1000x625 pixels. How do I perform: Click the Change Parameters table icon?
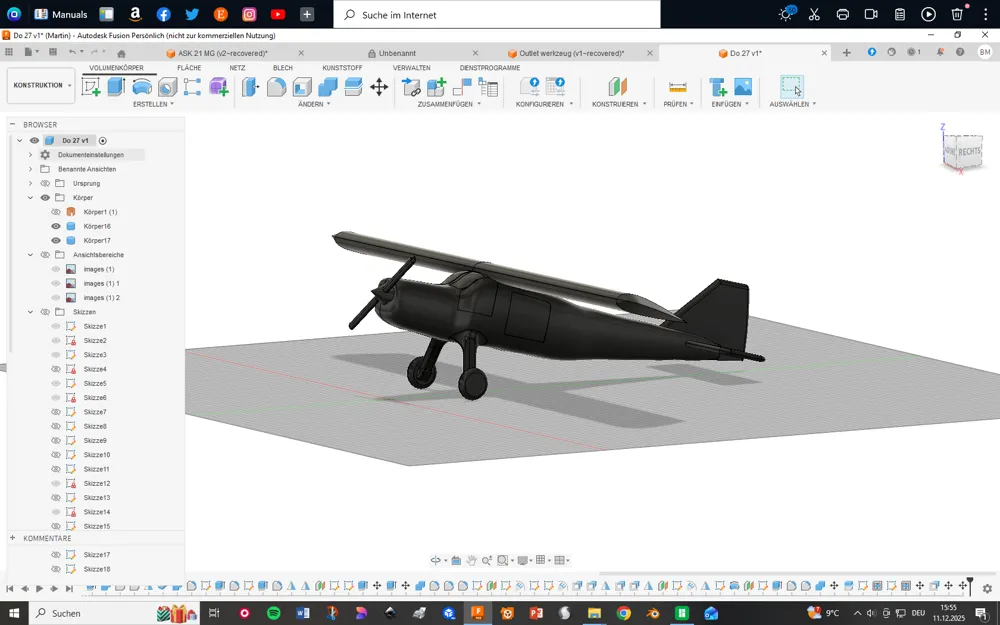[488, 87]
